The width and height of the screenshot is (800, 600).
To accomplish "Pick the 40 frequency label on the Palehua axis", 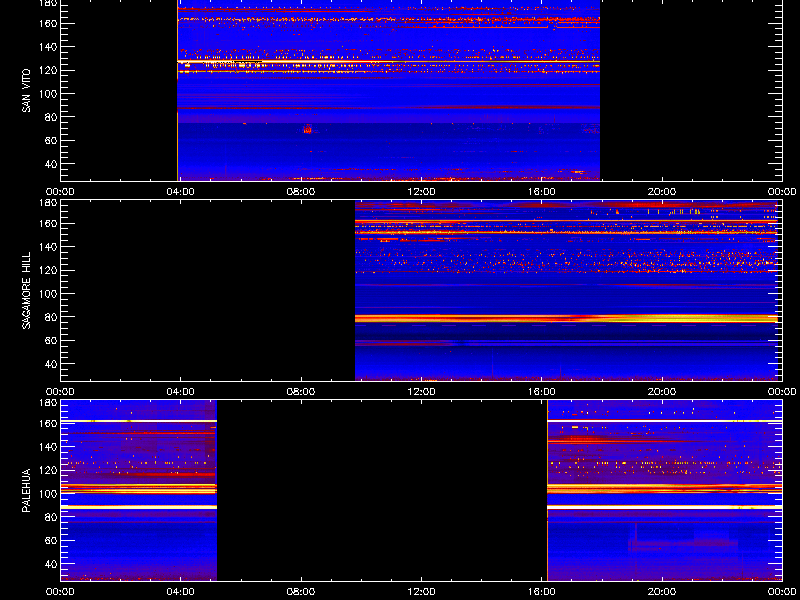I will tap(52, 564).
